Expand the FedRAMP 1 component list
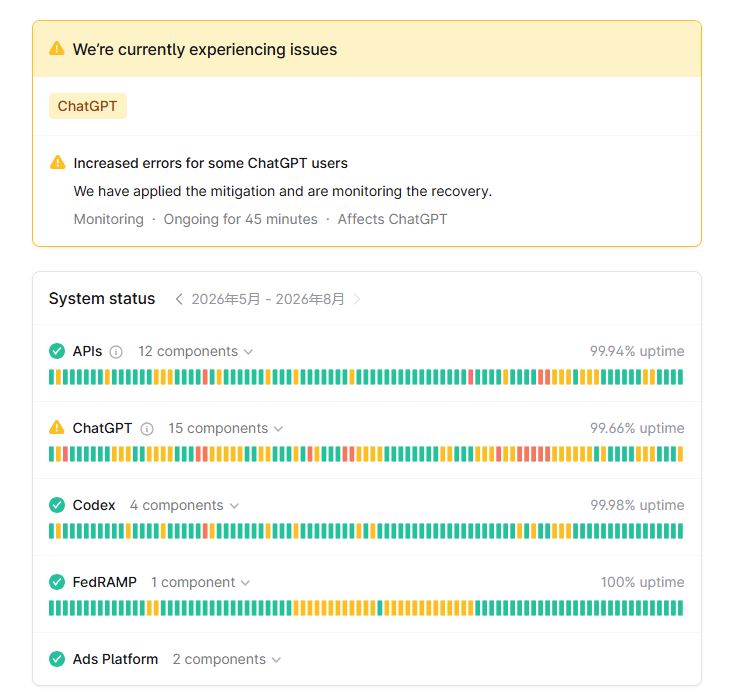Viewport: 735px width, 694px height. click(200, 582)
